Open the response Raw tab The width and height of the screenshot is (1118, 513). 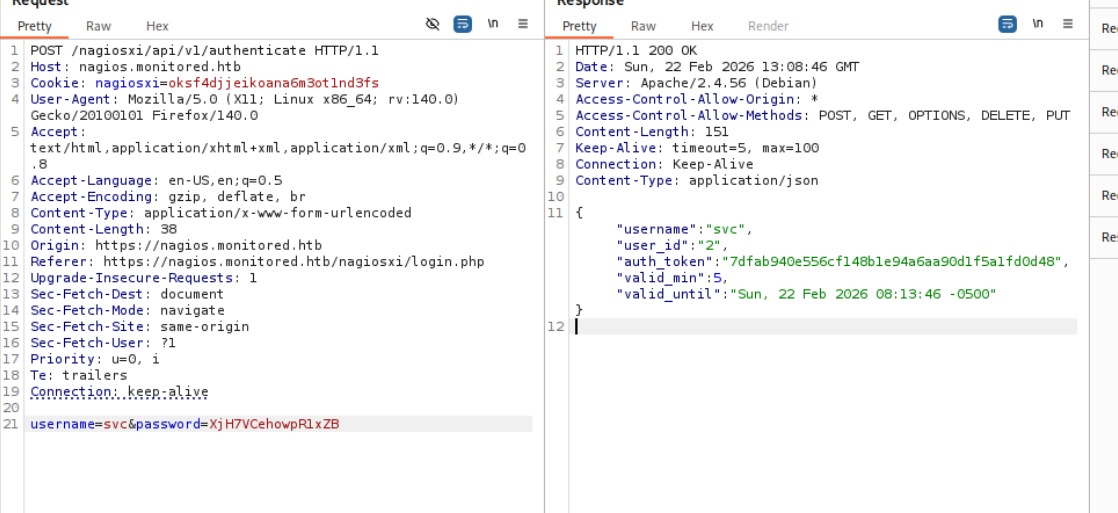tap(643, 26)
